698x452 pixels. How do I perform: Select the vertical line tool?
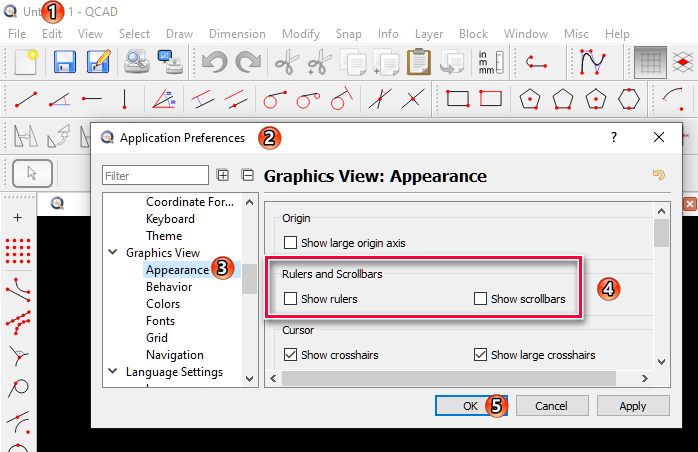pyautogui.click(x=125, y=99)
